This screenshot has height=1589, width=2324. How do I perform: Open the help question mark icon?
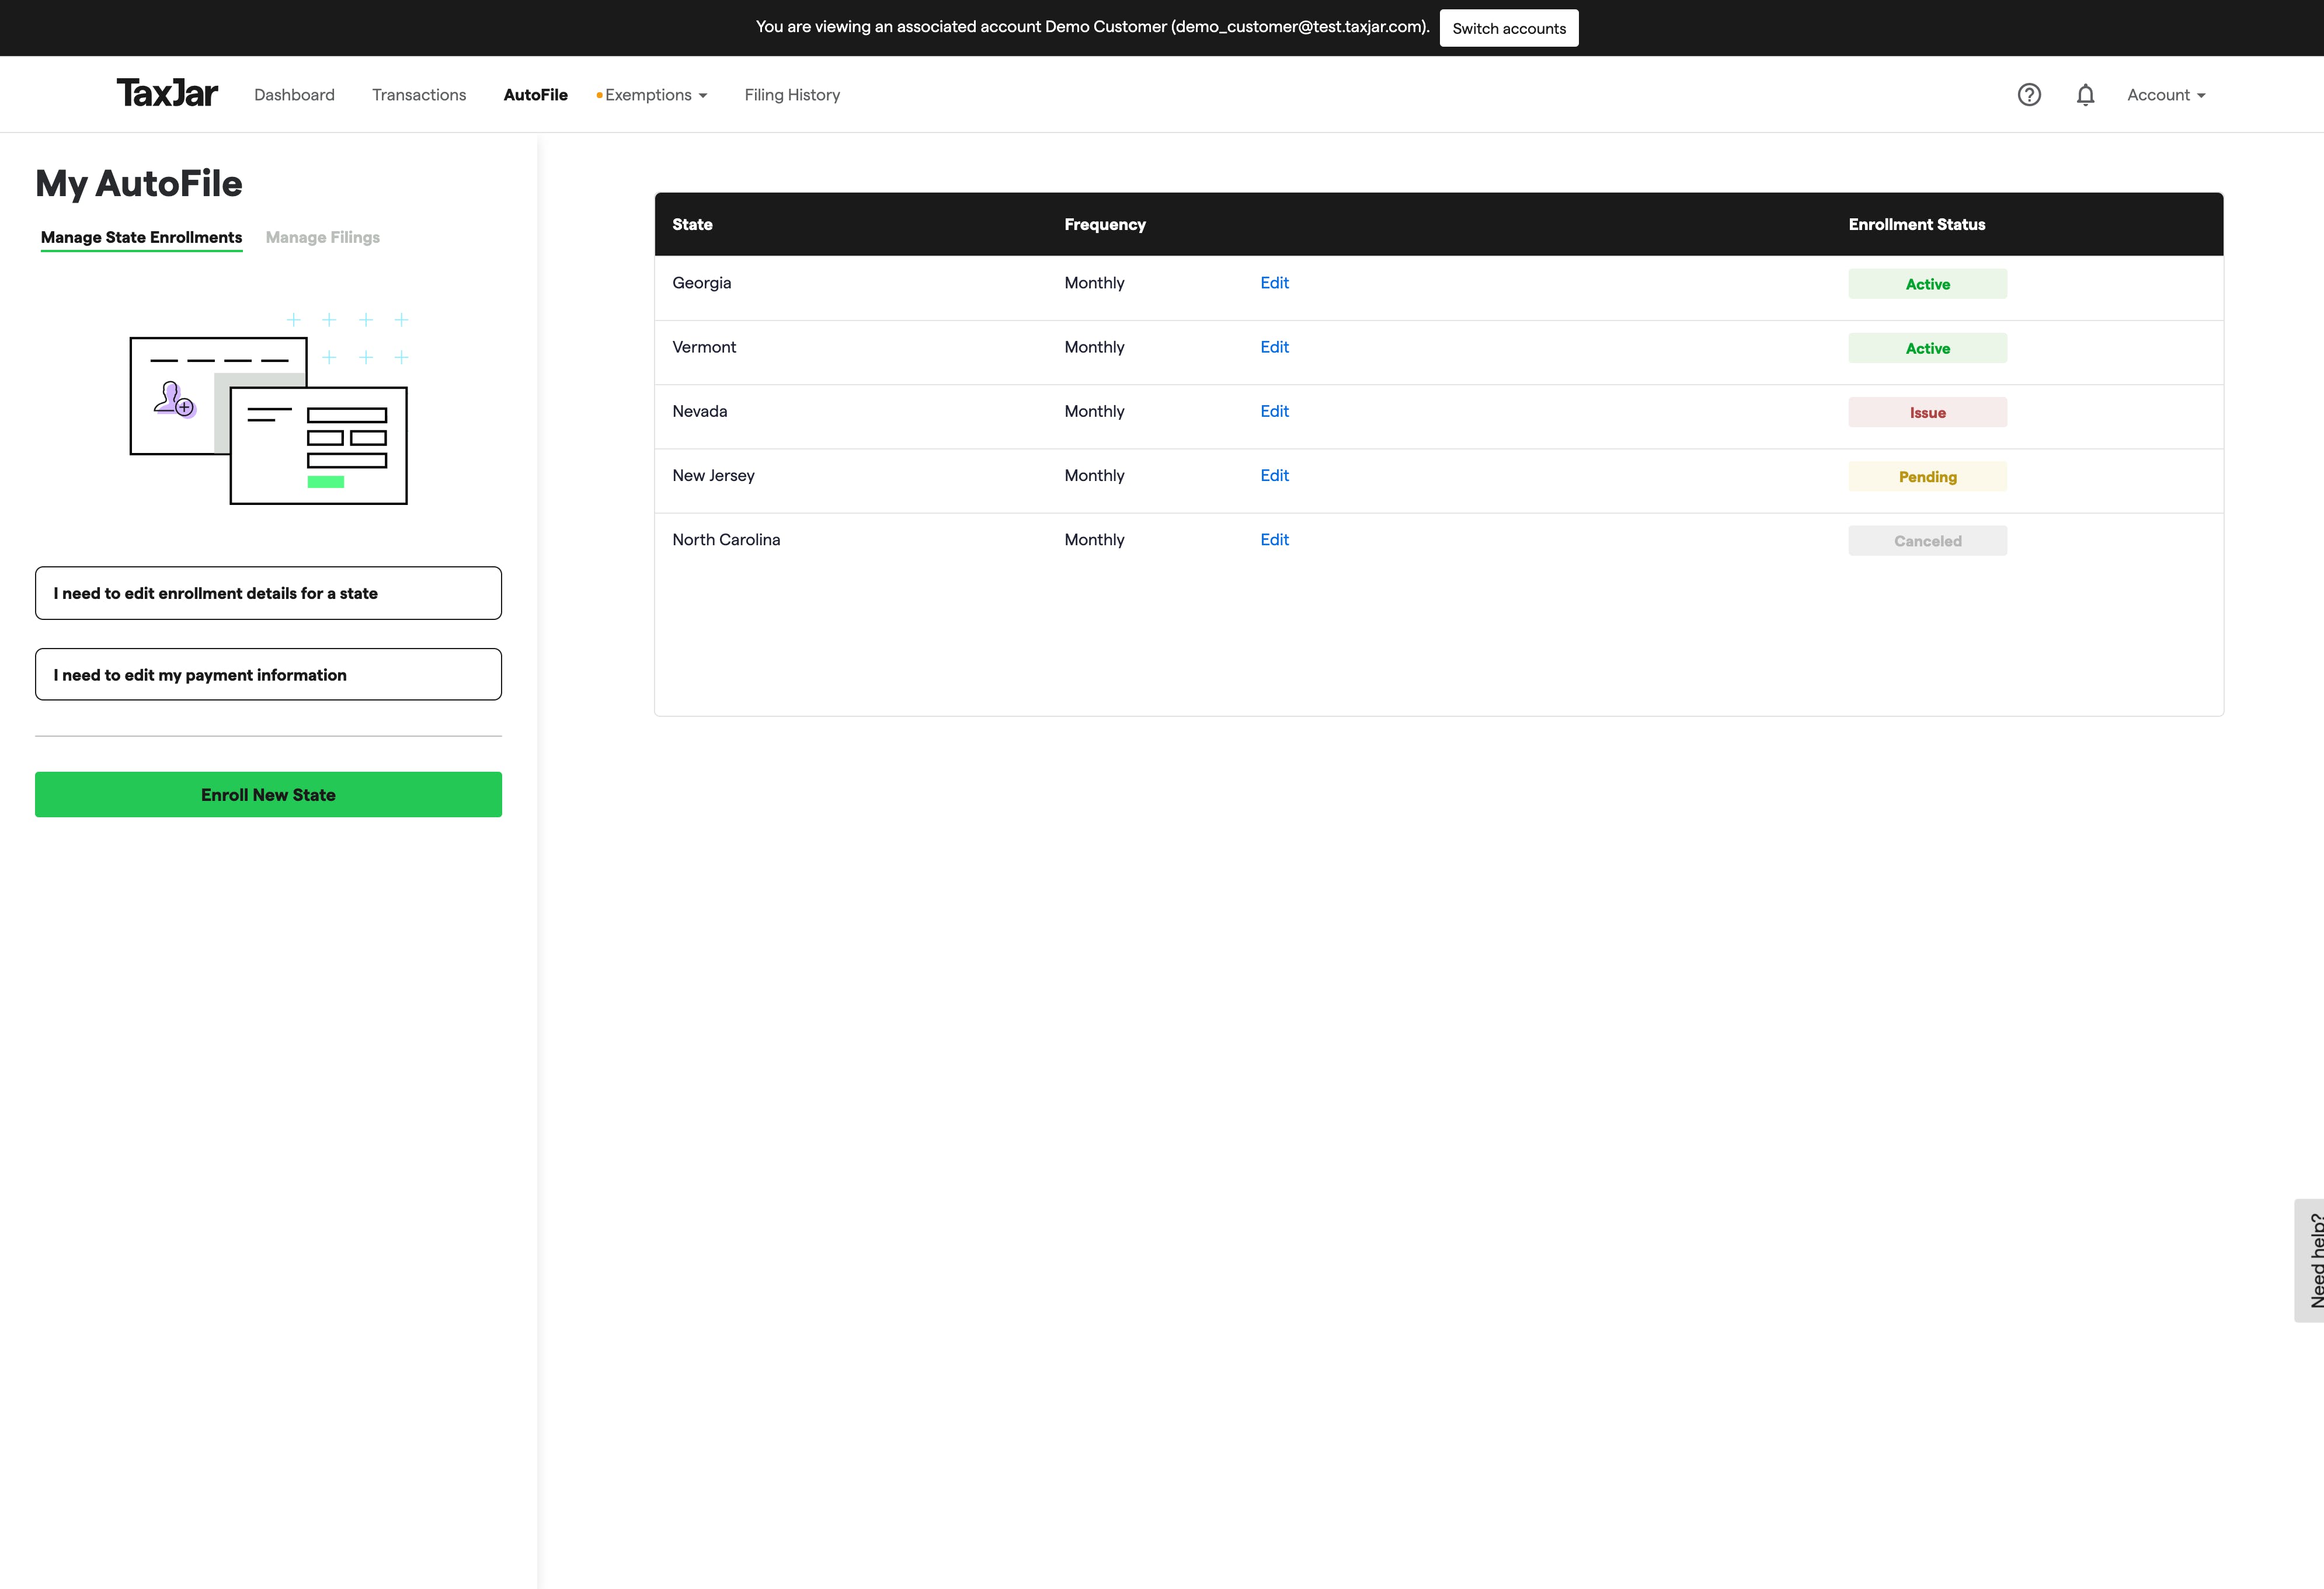(x=2029, y=95)
